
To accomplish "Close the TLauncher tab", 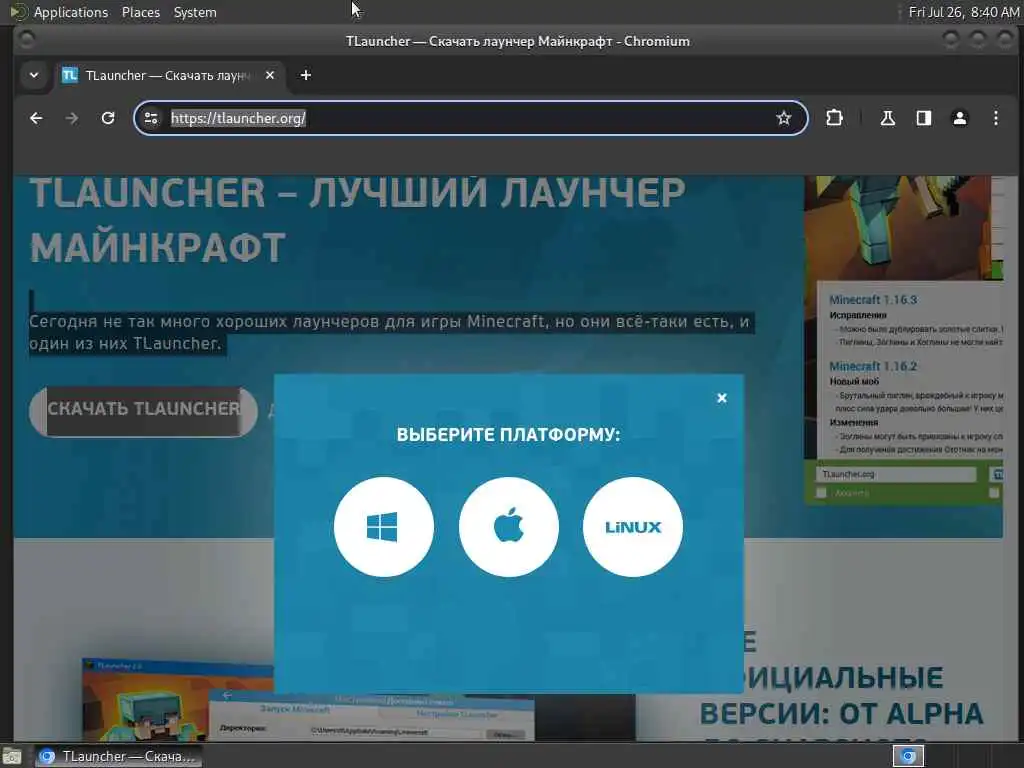I will tap(270, 75).
